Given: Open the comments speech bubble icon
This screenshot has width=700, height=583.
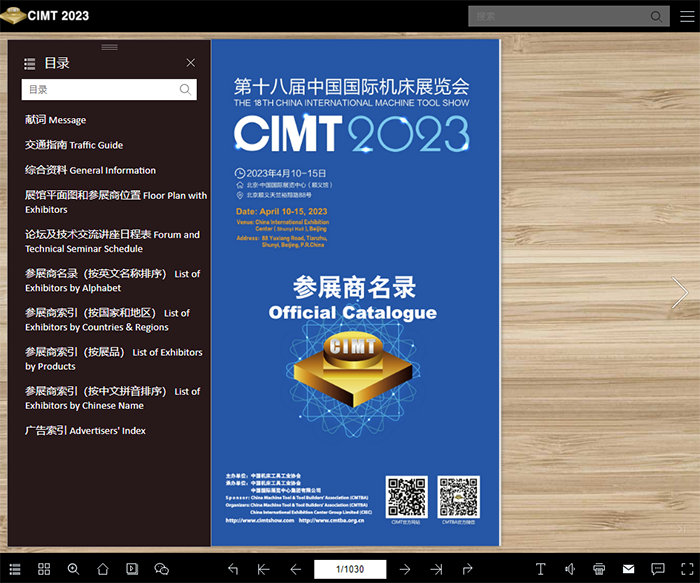Looking at the screenshot, I should (x=658, y=569).
